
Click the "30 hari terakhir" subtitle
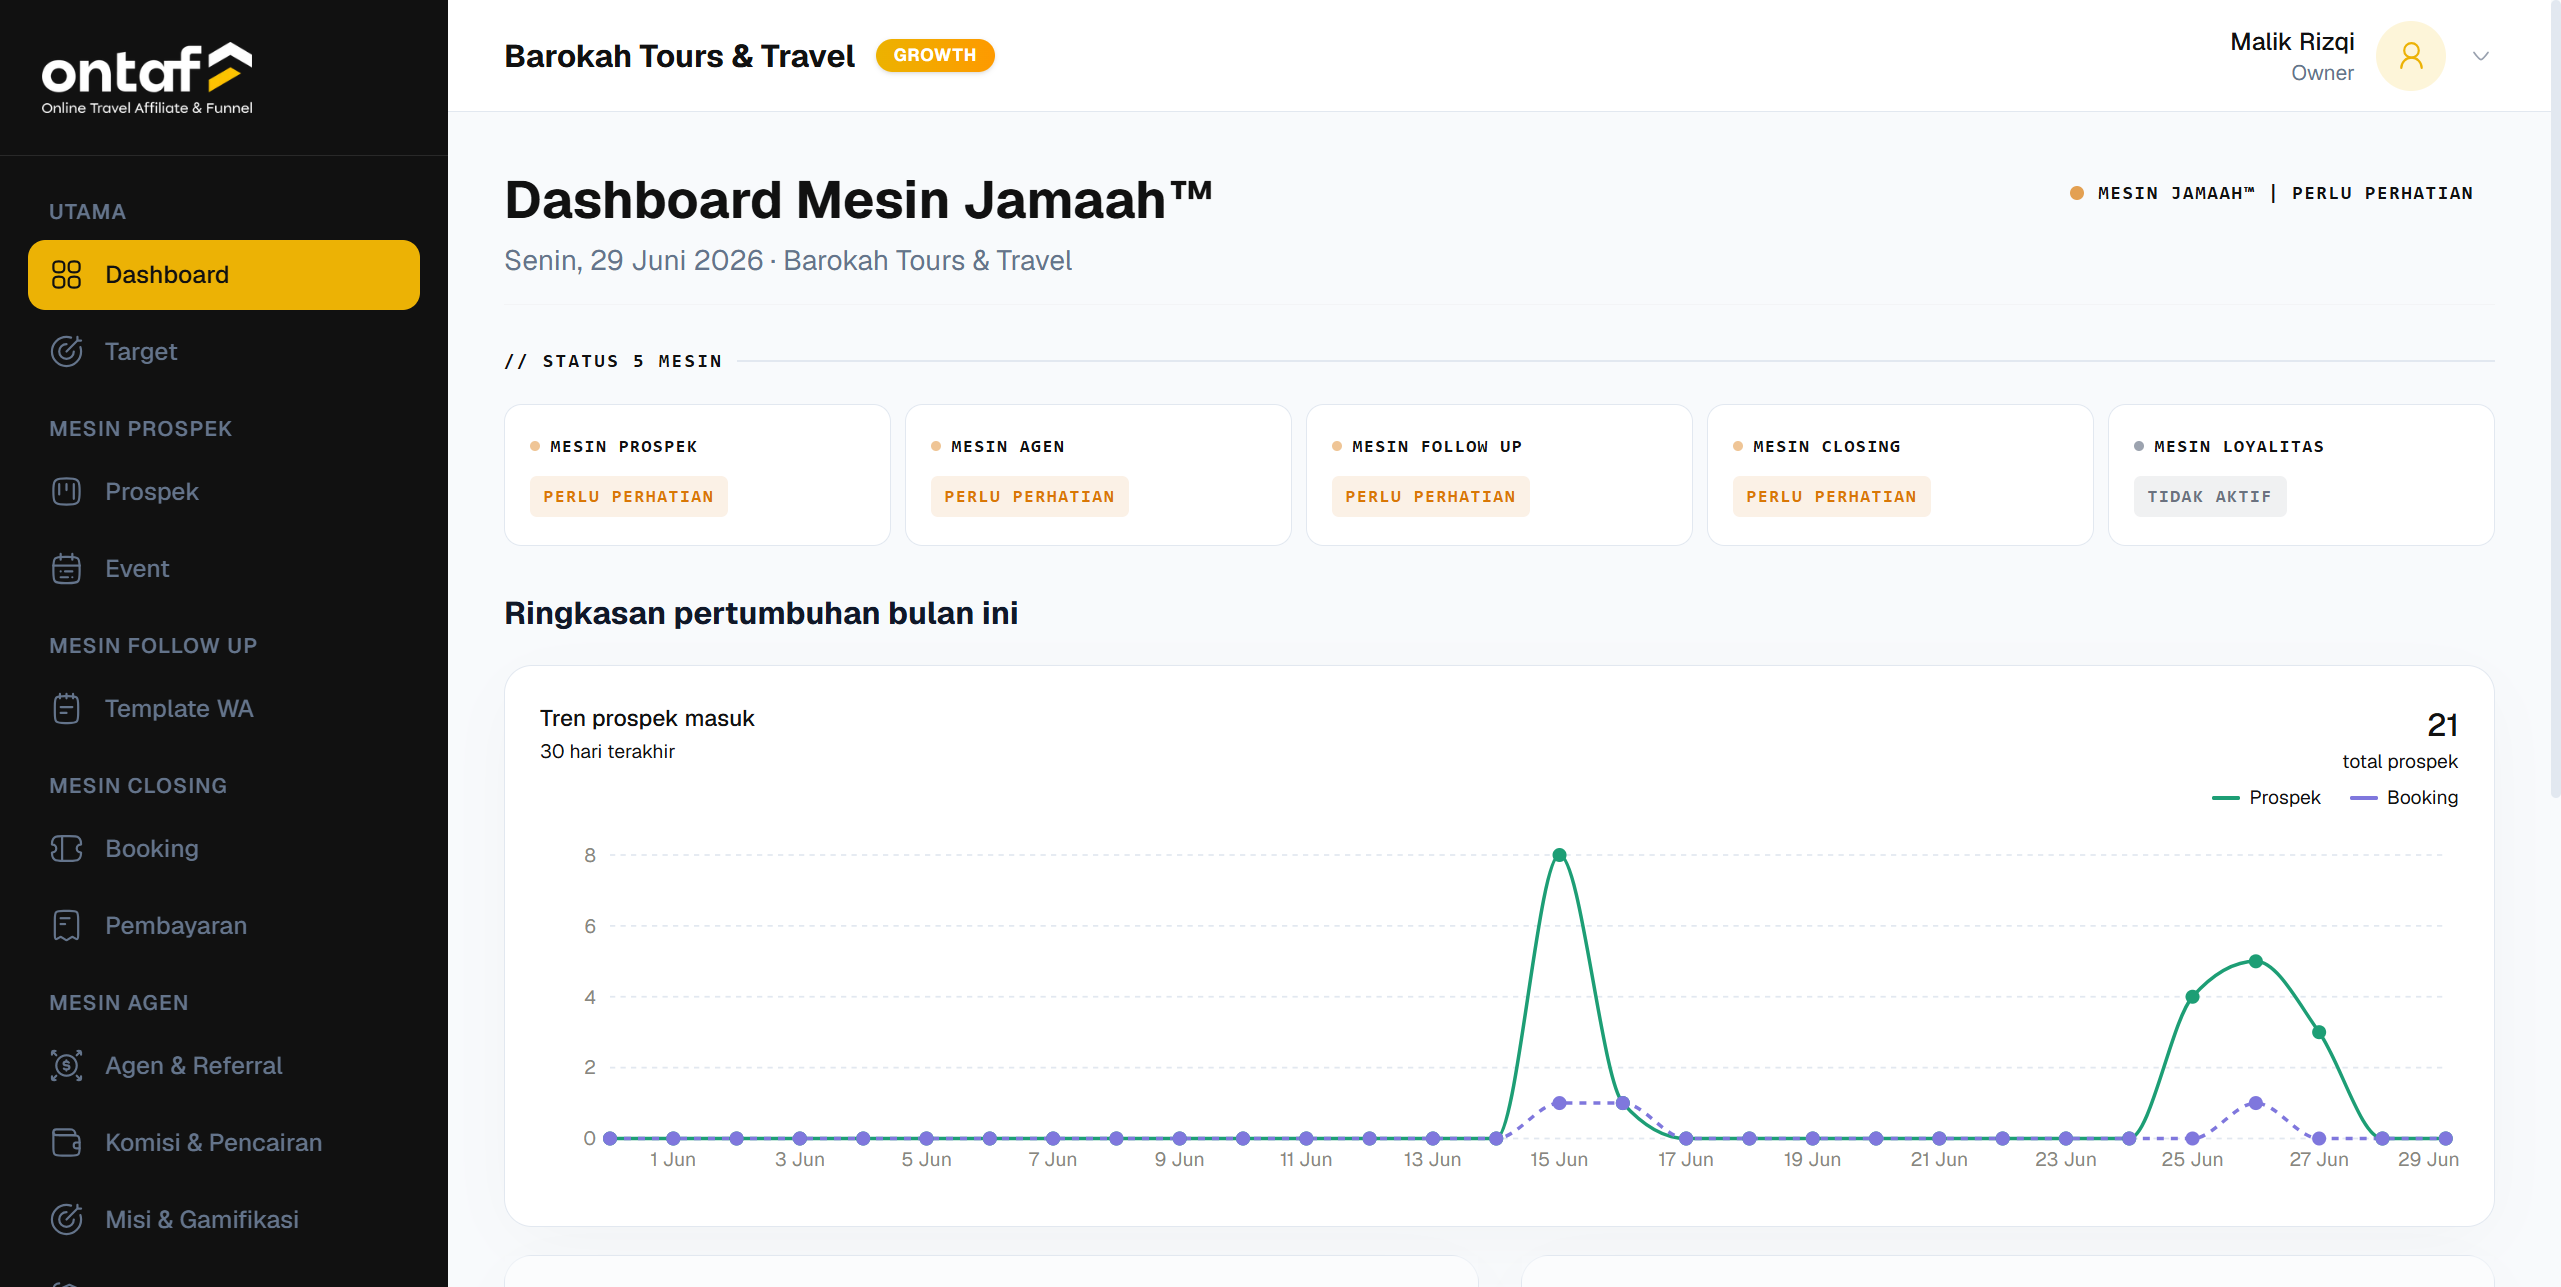click(x=607, y=752)
